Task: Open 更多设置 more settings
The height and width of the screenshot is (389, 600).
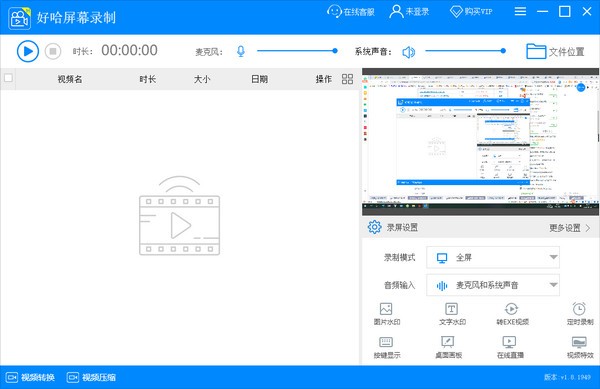Action: (569, 228)
